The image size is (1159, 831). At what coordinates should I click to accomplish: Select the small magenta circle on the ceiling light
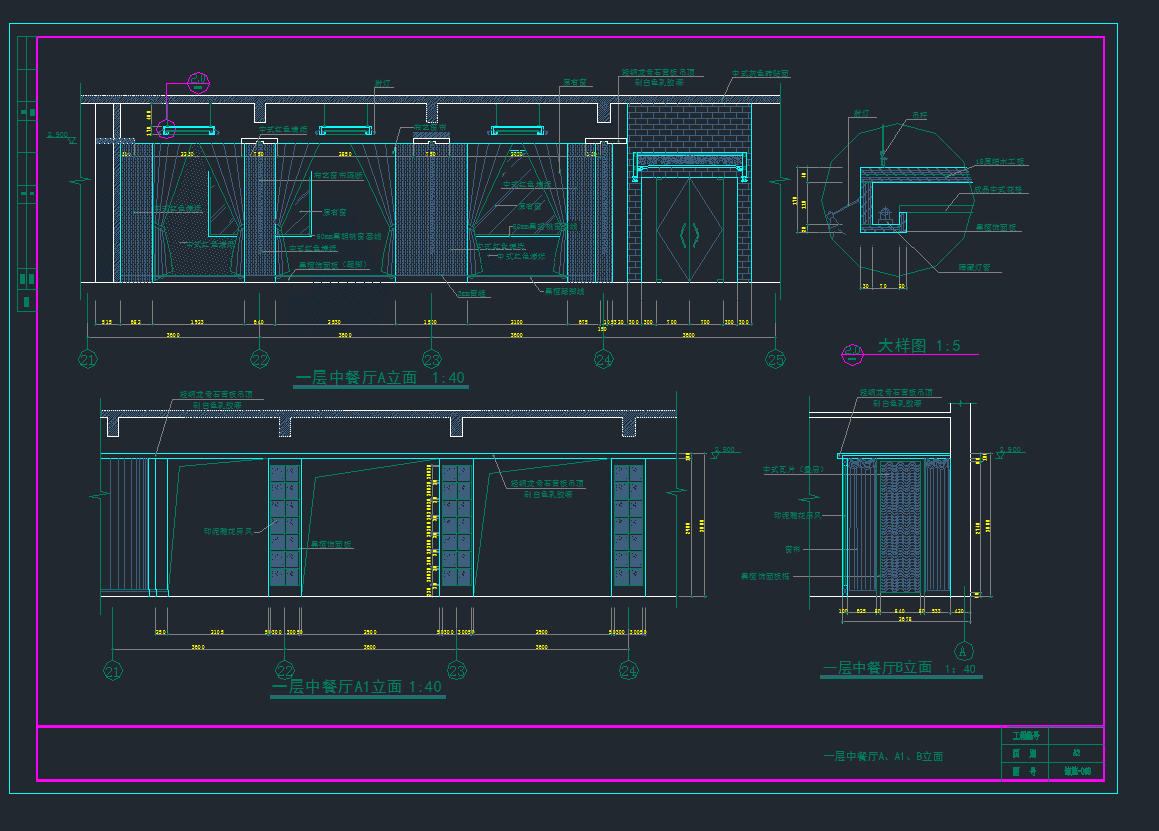pos(167,129)
